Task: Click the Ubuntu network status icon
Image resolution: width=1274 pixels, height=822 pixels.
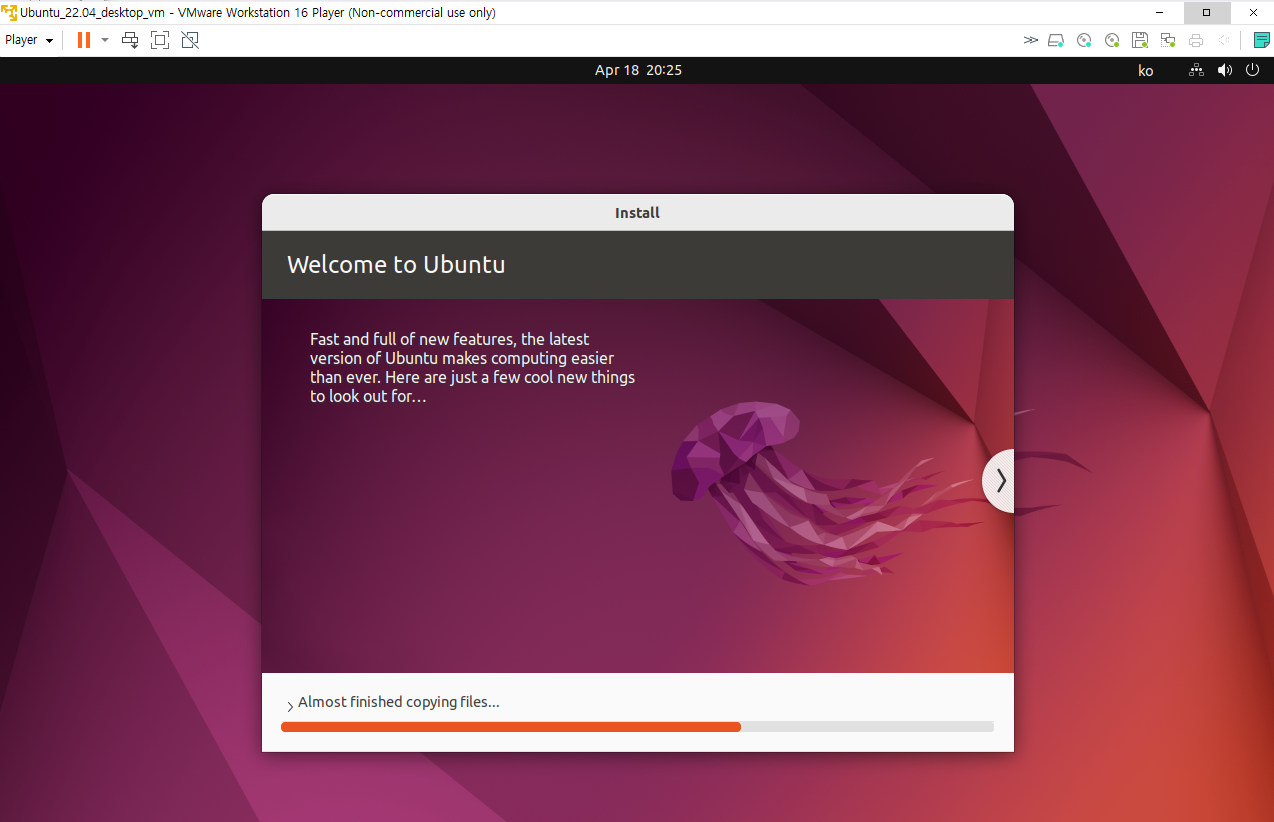Action: point(1196,70)
